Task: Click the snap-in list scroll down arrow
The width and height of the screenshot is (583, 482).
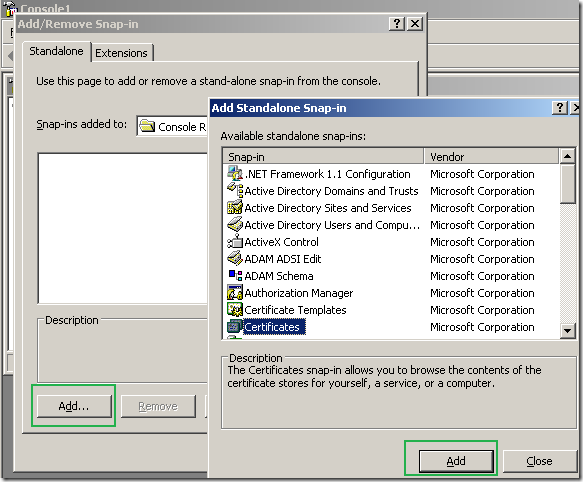Action: (567, 330)
